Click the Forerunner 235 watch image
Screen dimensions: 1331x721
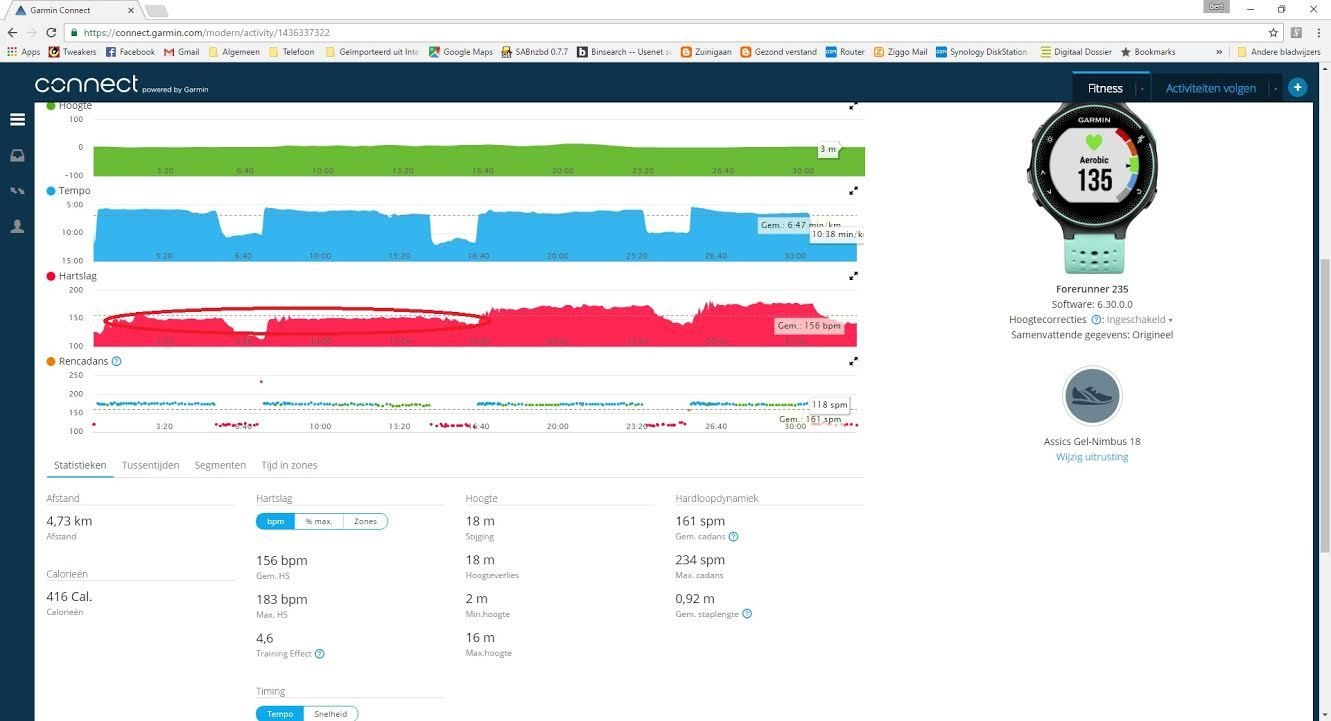pos(1092,189)
